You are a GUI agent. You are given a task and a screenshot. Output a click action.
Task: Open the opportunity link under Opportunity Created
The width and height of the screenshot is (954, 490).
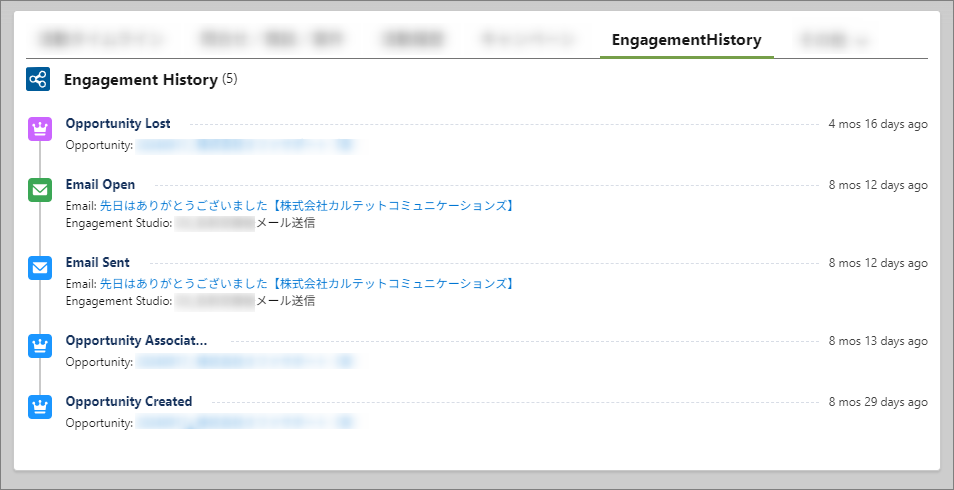[245, 423]
